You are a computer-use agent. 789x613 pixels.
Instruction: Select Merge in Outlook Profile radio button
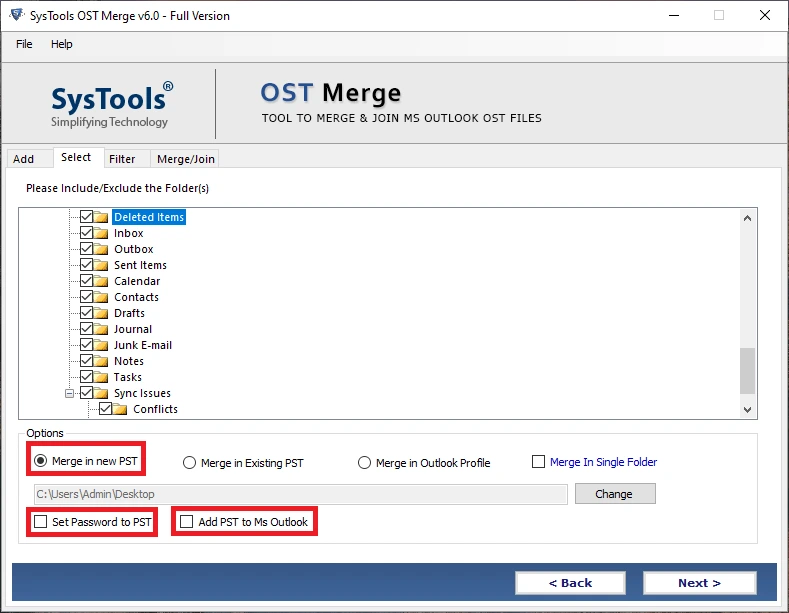[364, 463]
